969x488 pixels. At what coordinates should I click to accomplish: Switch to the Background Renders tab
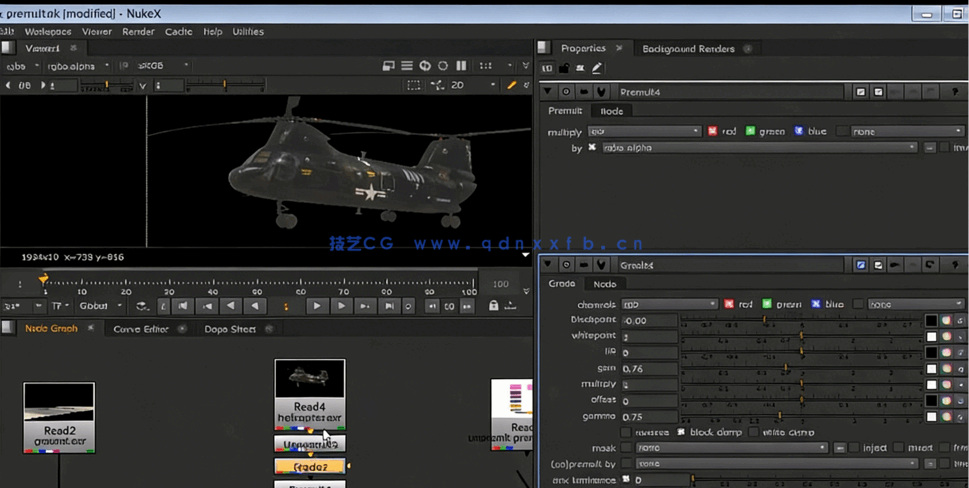point(688,48)
